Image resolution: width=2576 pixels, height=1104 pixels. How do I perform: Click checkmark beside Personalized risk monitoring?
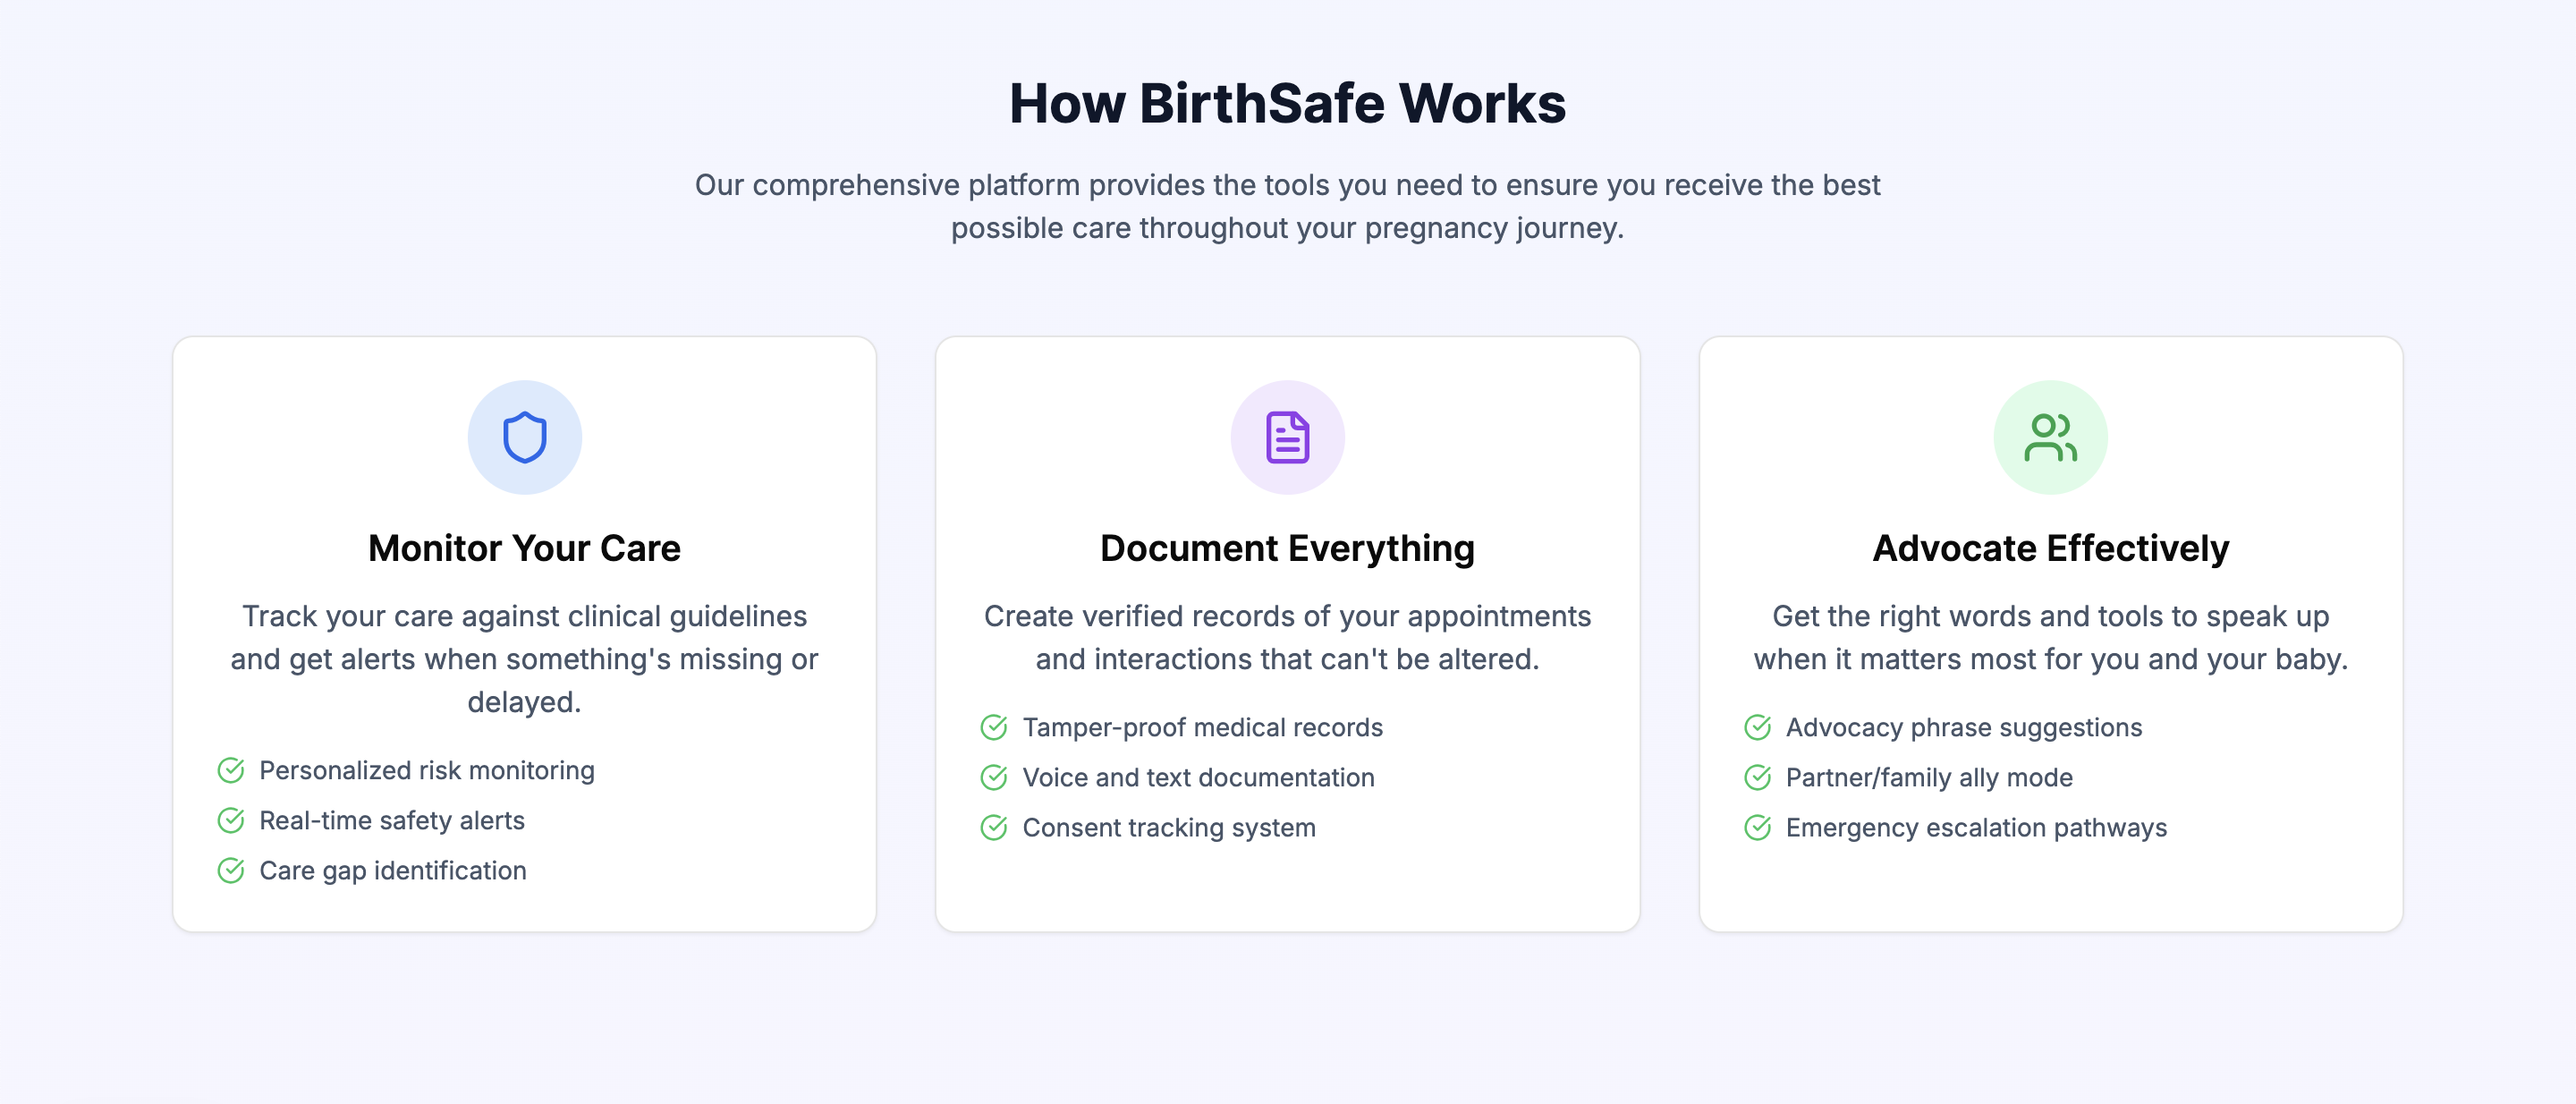231,770
